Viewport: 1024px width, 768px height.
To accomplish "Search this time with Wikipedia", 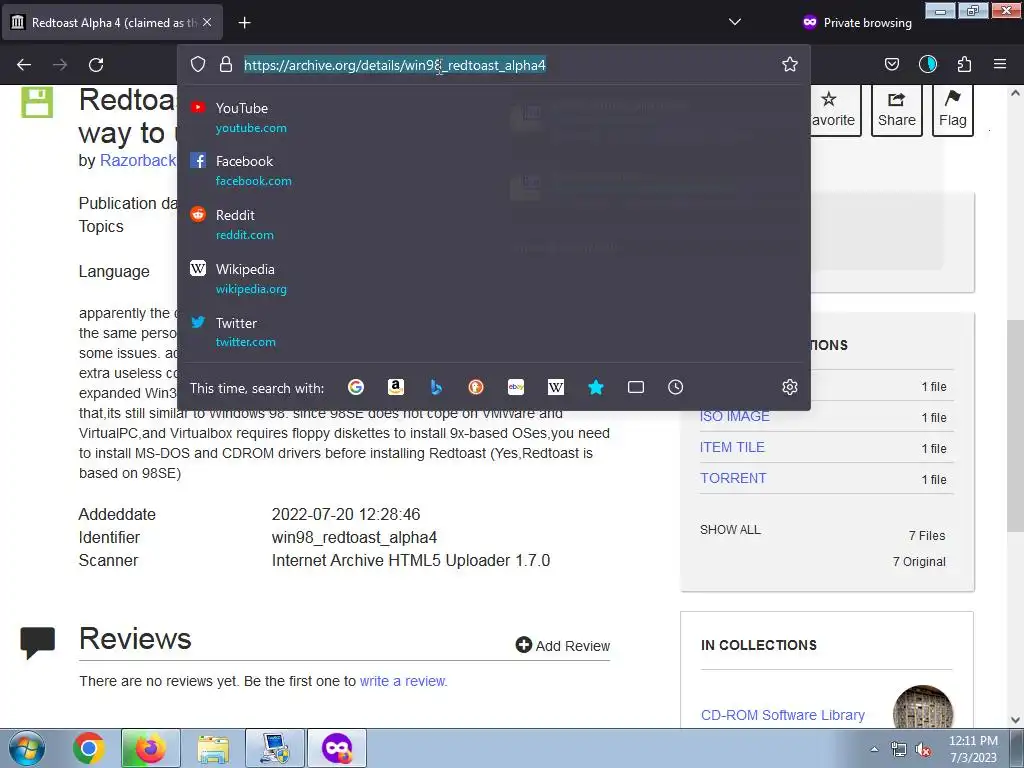I will coord(556,387).
